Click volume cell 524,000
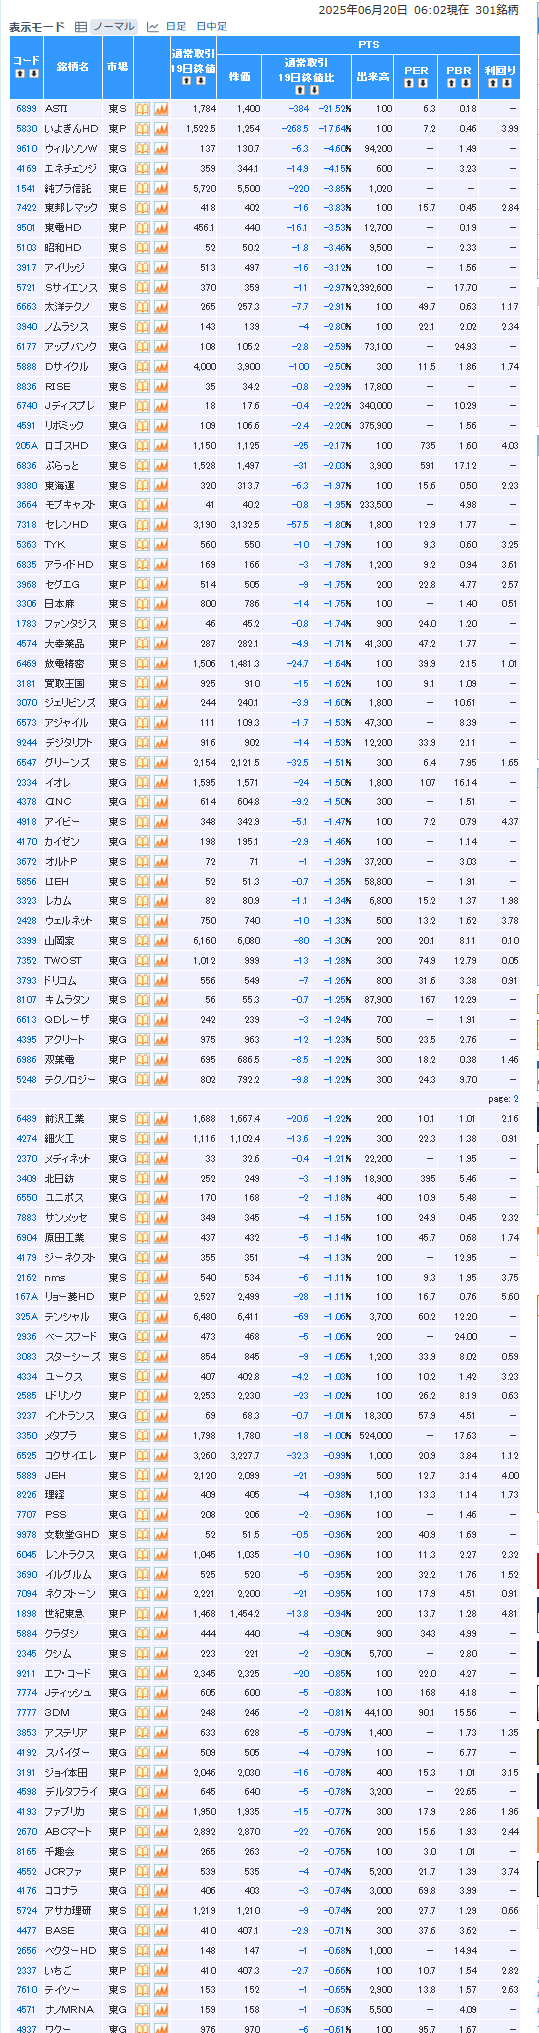Screen dimensions: 539x2033 click(x=375, y=1436)
